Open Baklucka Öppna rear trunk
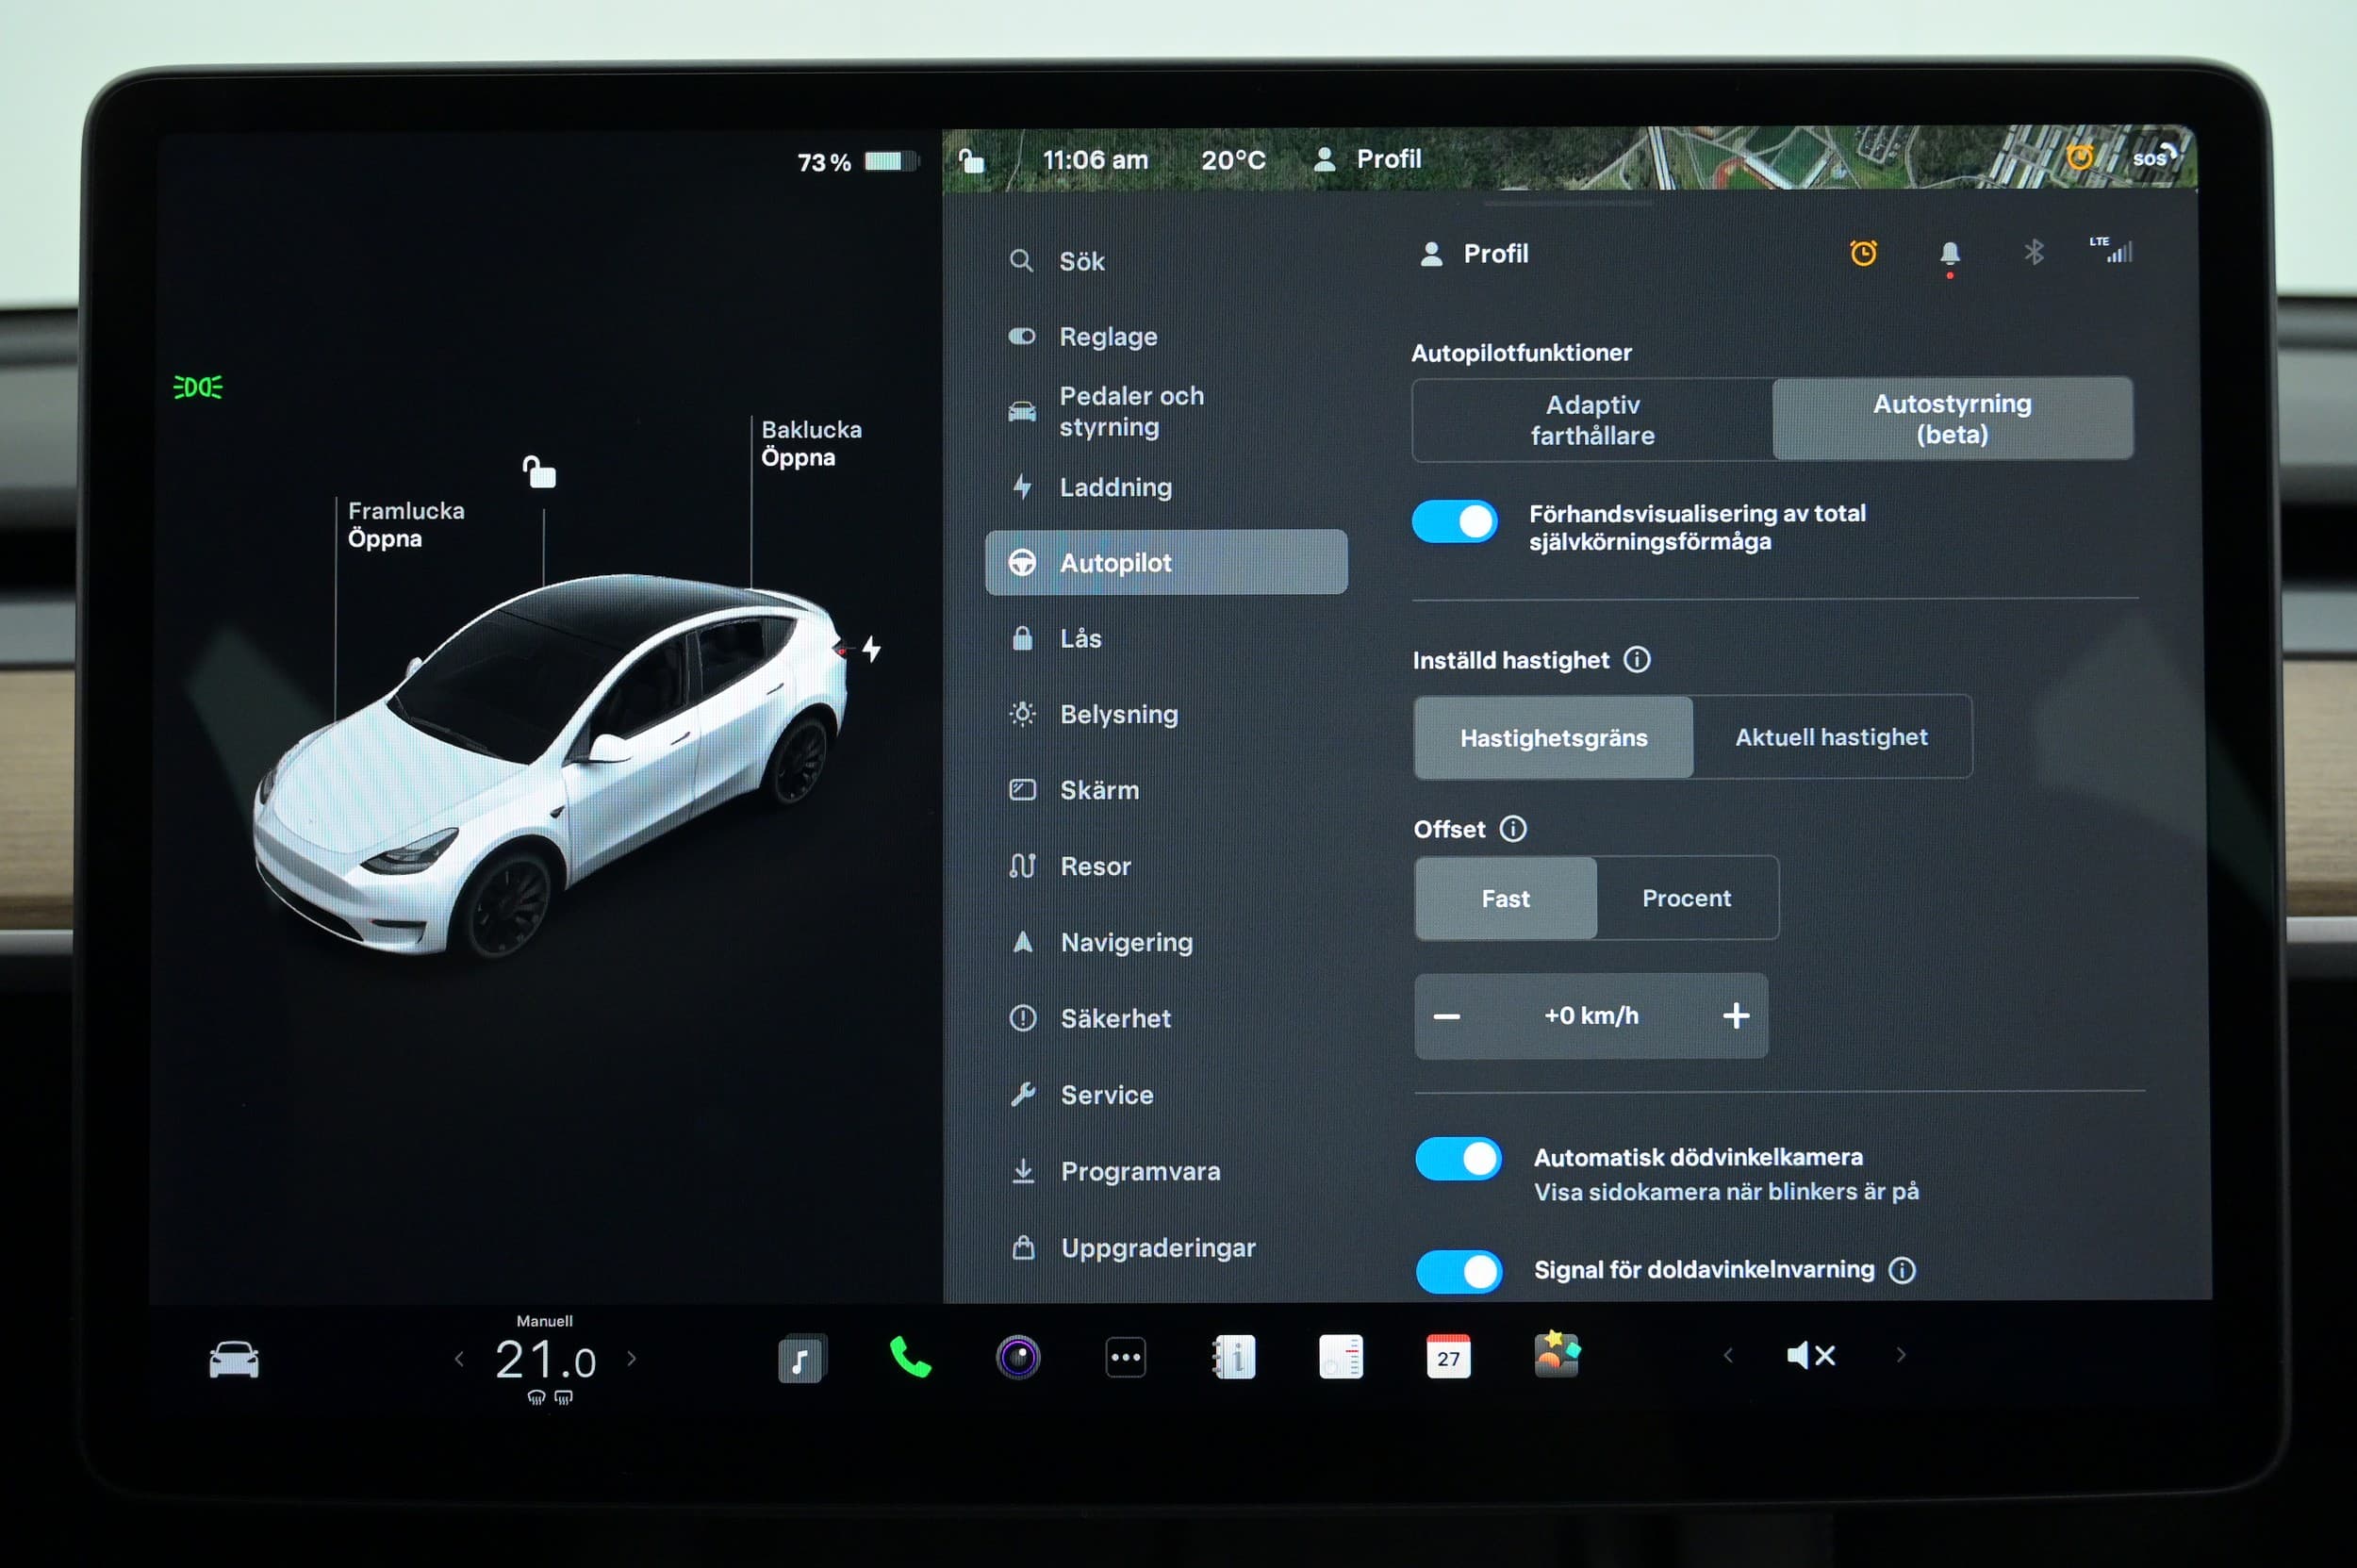The width and height of the screenshot is (2357, 1568). tap(811, 443)
